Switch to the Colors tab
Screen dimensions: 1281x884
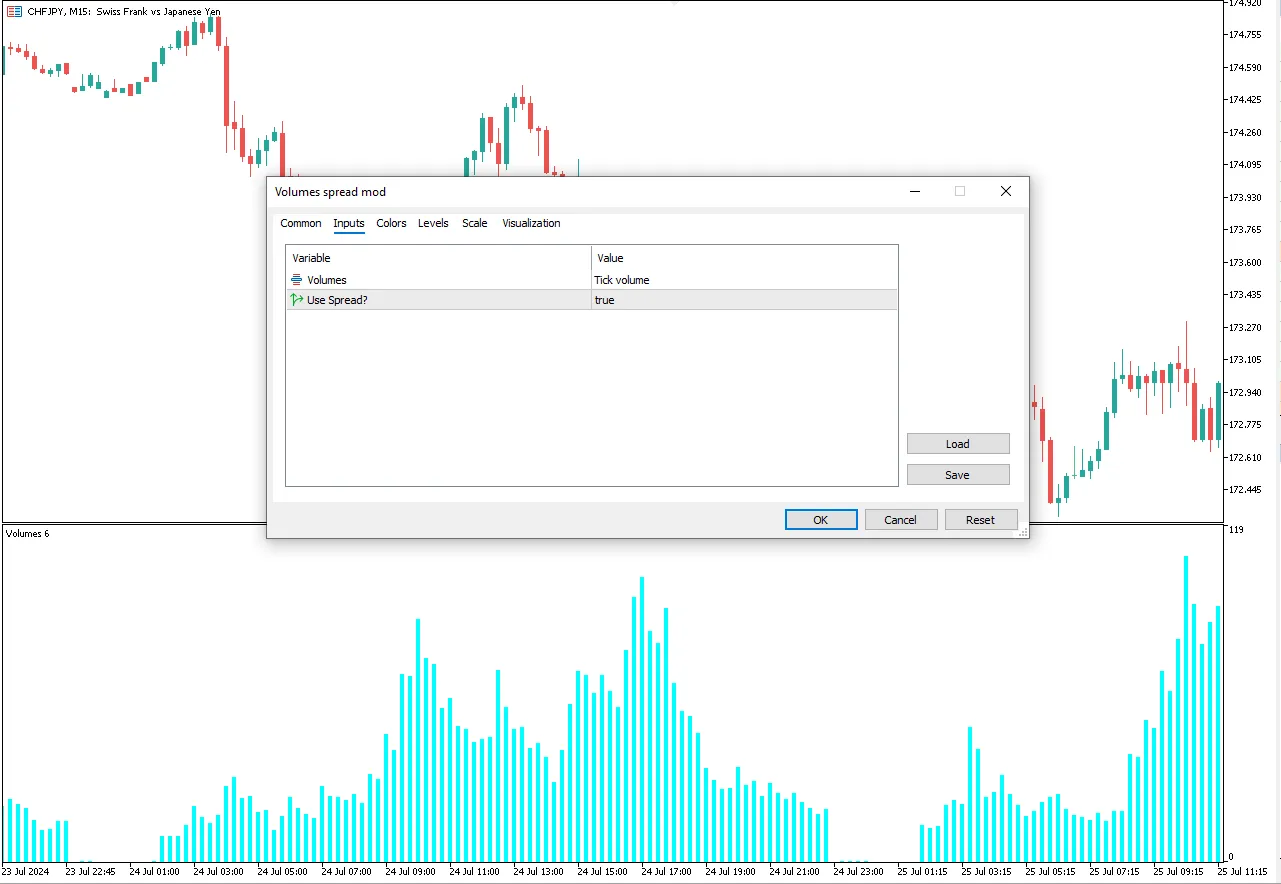tap(391, 223)
